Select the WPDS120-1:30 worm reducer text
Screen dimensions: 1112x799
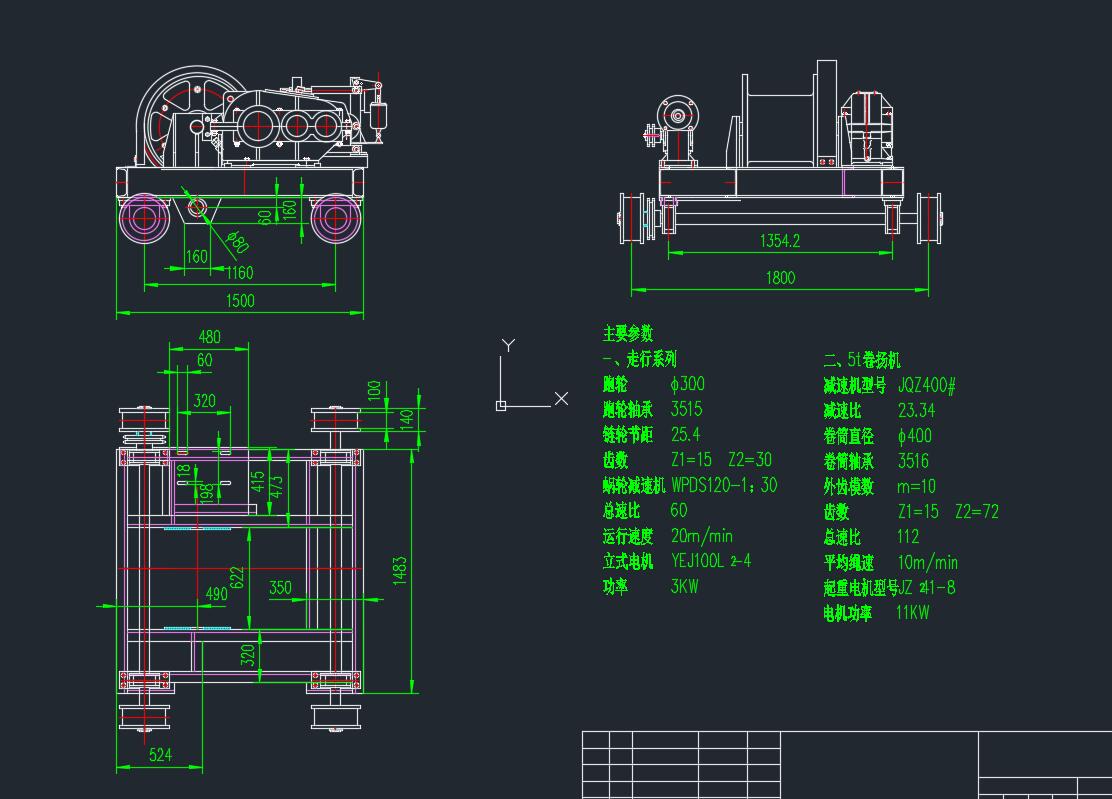[x=724, y=485]
